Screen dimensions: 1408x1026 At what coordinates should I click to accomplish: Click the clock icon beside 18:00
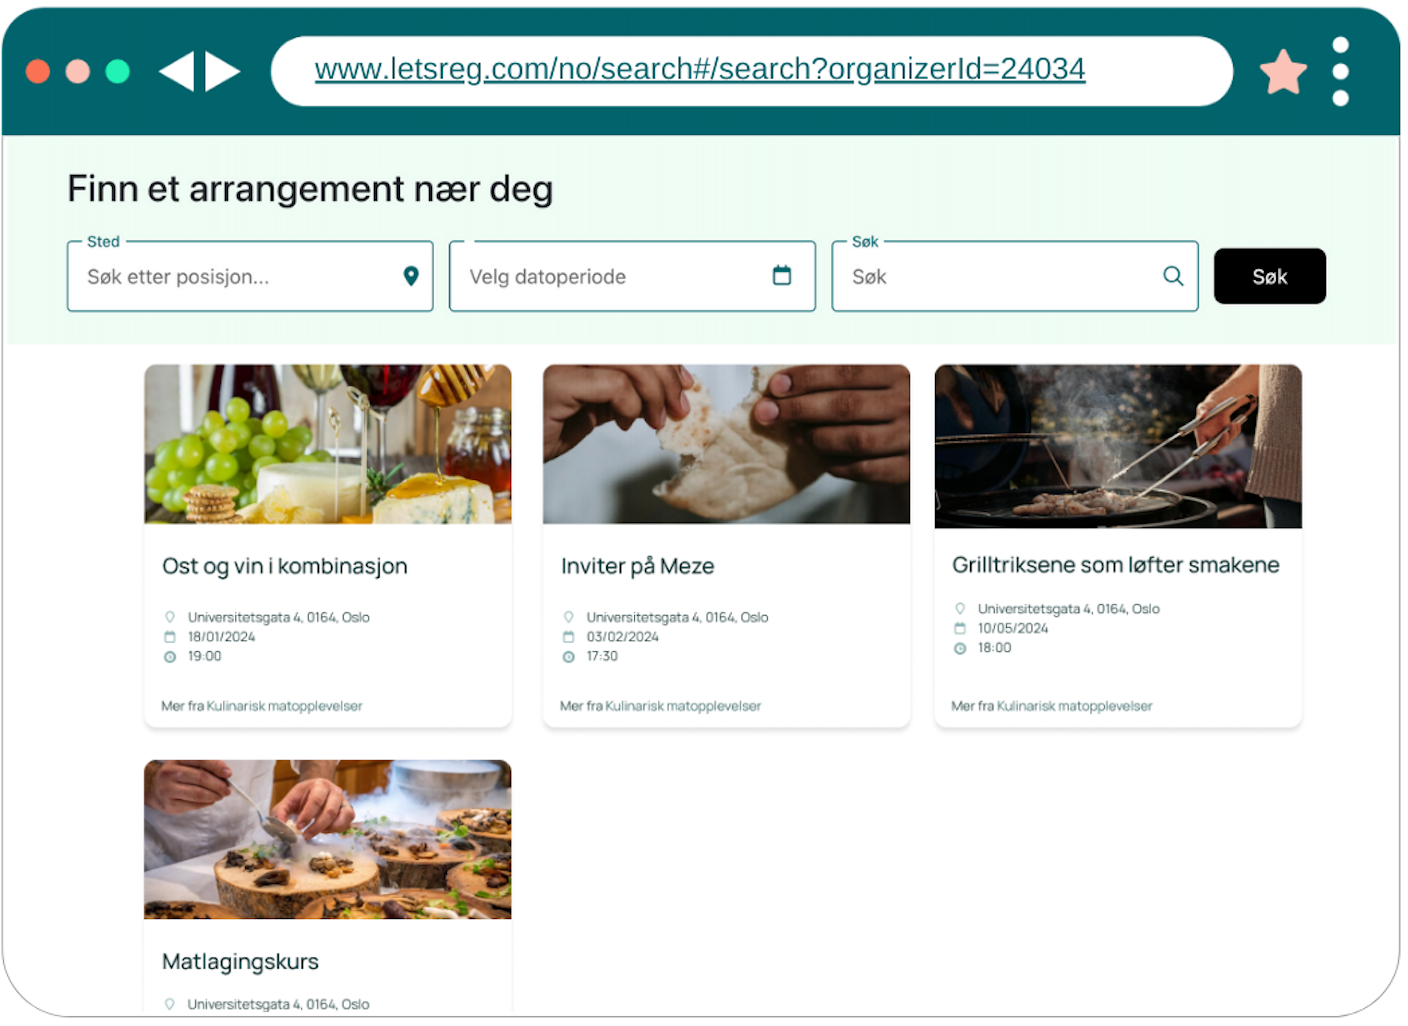[960, 648]
